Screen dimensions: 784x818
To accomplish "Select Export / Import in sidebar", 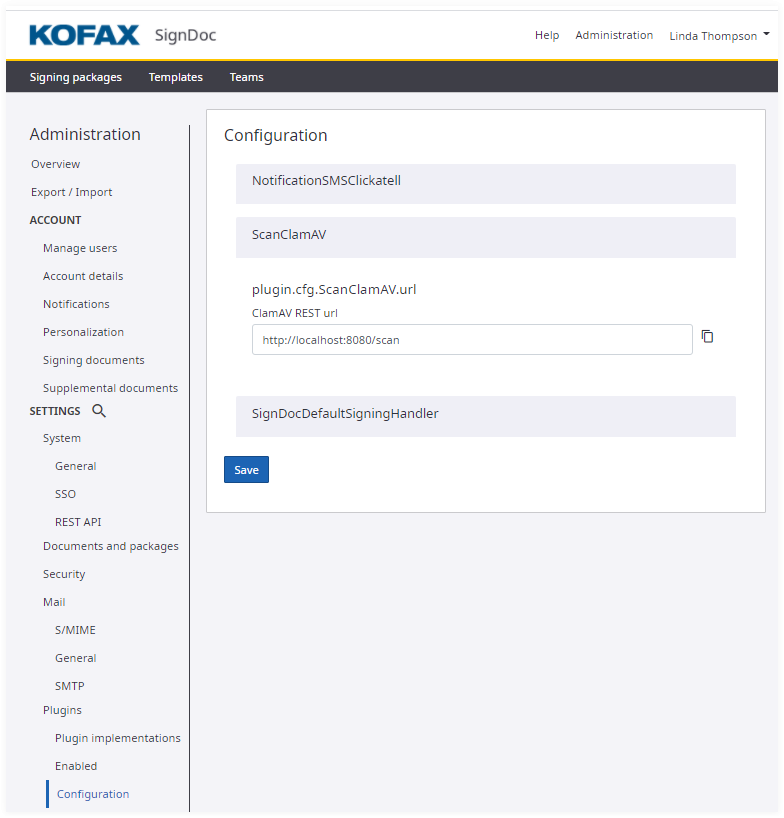I will [x=71, y=192].
